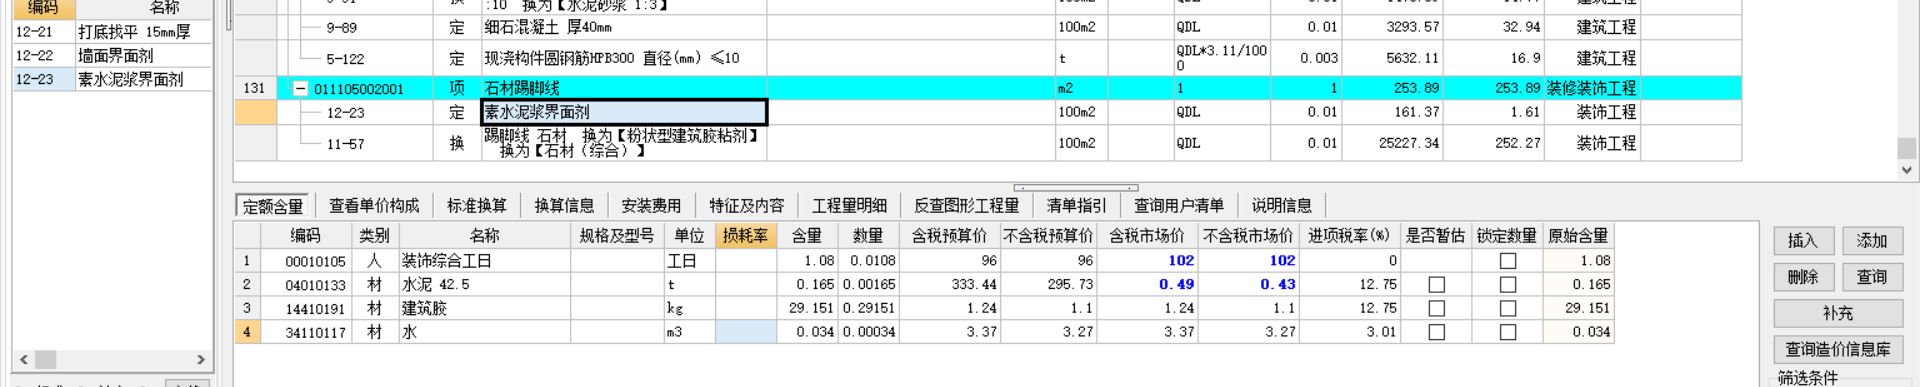1920x387 pixels.
Task: Toggle 锁定数量 checkbox for 水泥 42.5 row
Action: point(1508,285)
